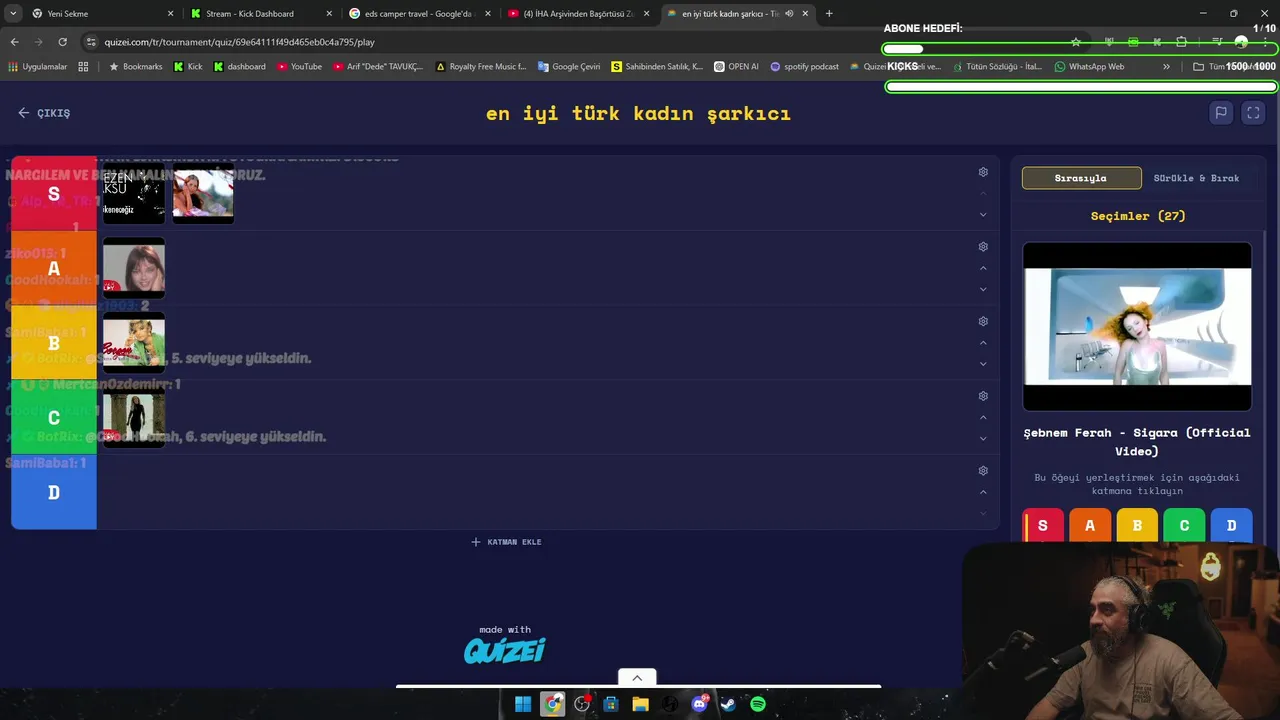Open Windows Start menu
This screenshot has height=720, width=1280.
[x=523, y=704]
